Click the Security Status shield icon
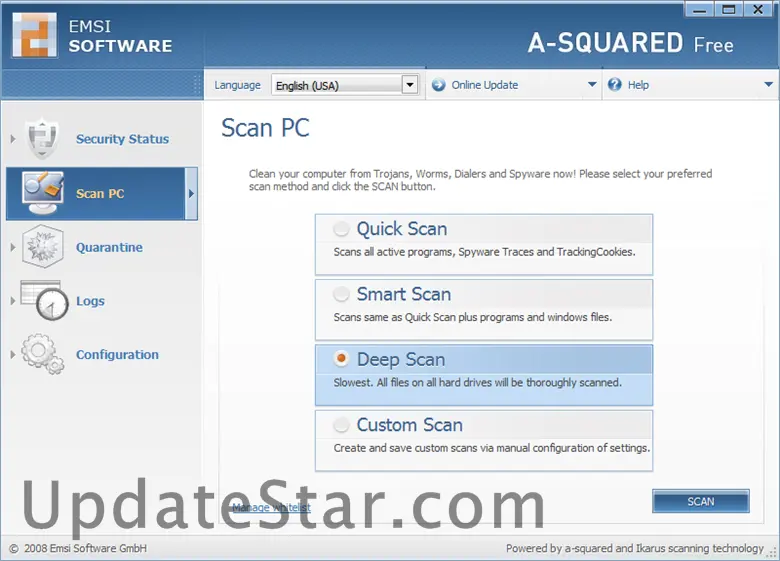The width and height of the screenshot is (780, 561). click(x=43, y=138)
